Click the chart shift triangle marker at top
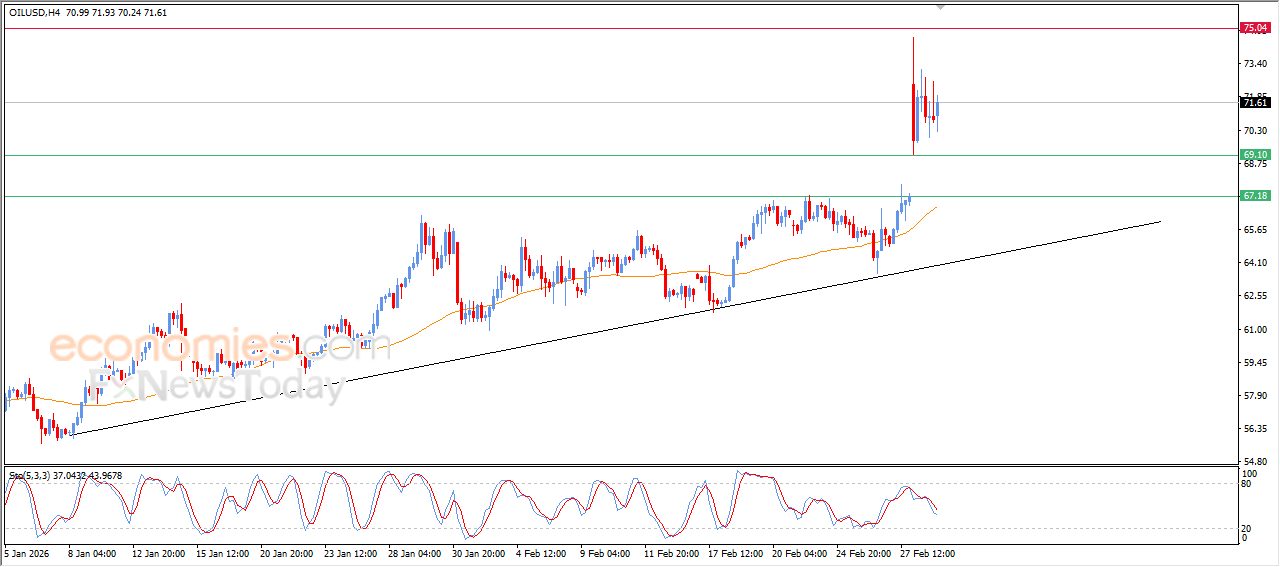This screenshot has height=567, width=1280. (x=940, y=6)
